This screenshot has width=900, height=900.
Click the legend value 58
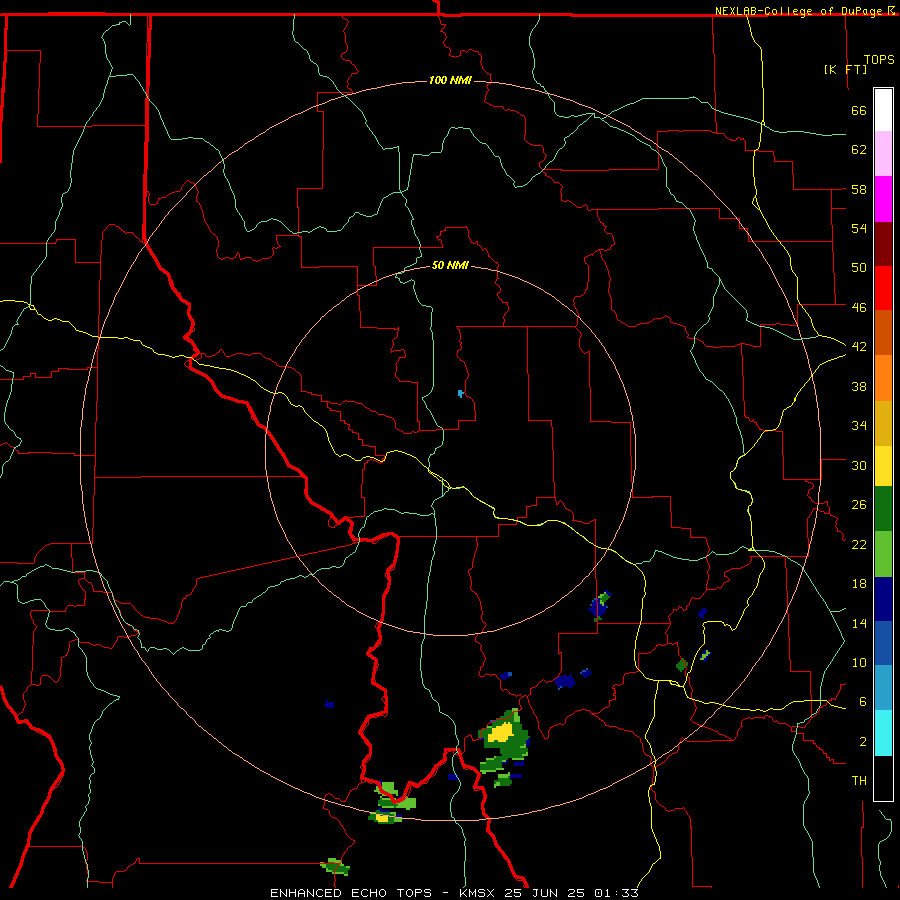[859, 189]
